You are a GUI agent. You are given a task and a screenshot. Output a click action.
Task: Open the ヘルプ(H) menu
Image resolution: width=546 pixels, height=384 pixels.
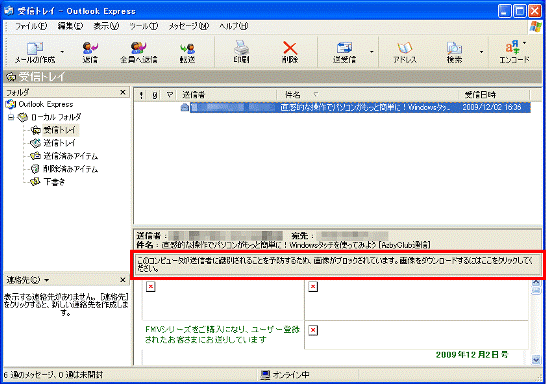[x=234, y=26]
